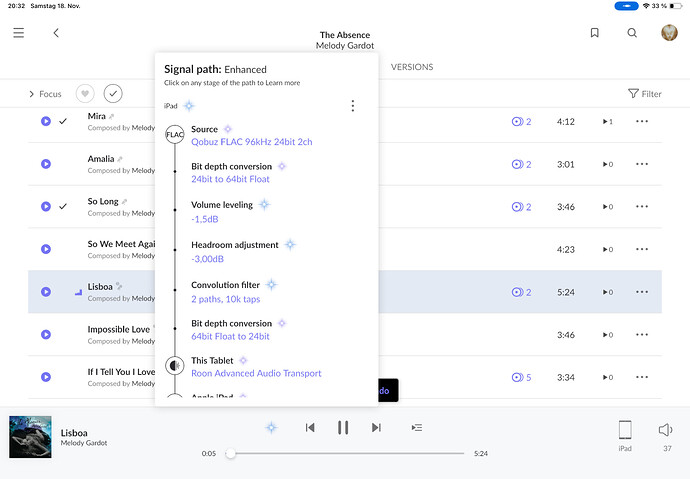Image resolution: width=690 pixels, height=479 pixels.
Task: Open the 24bit to 64bit Float stage
Action: 230,179
